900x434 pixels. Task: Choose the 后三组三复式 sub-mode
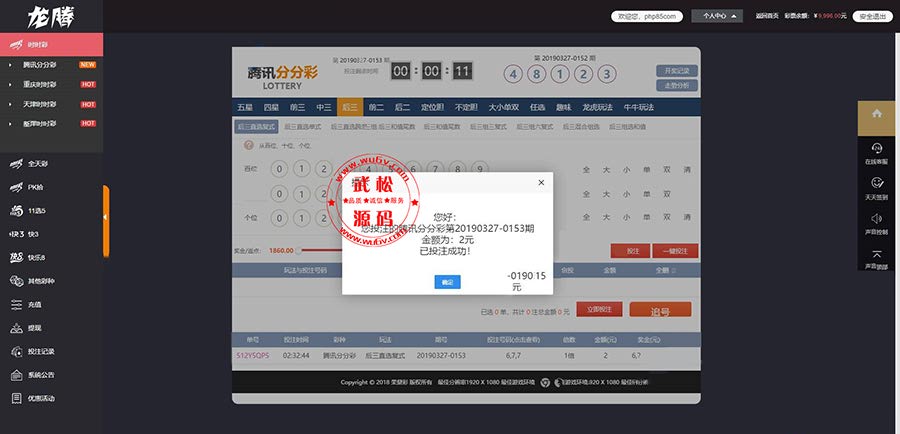coord(487,126)
